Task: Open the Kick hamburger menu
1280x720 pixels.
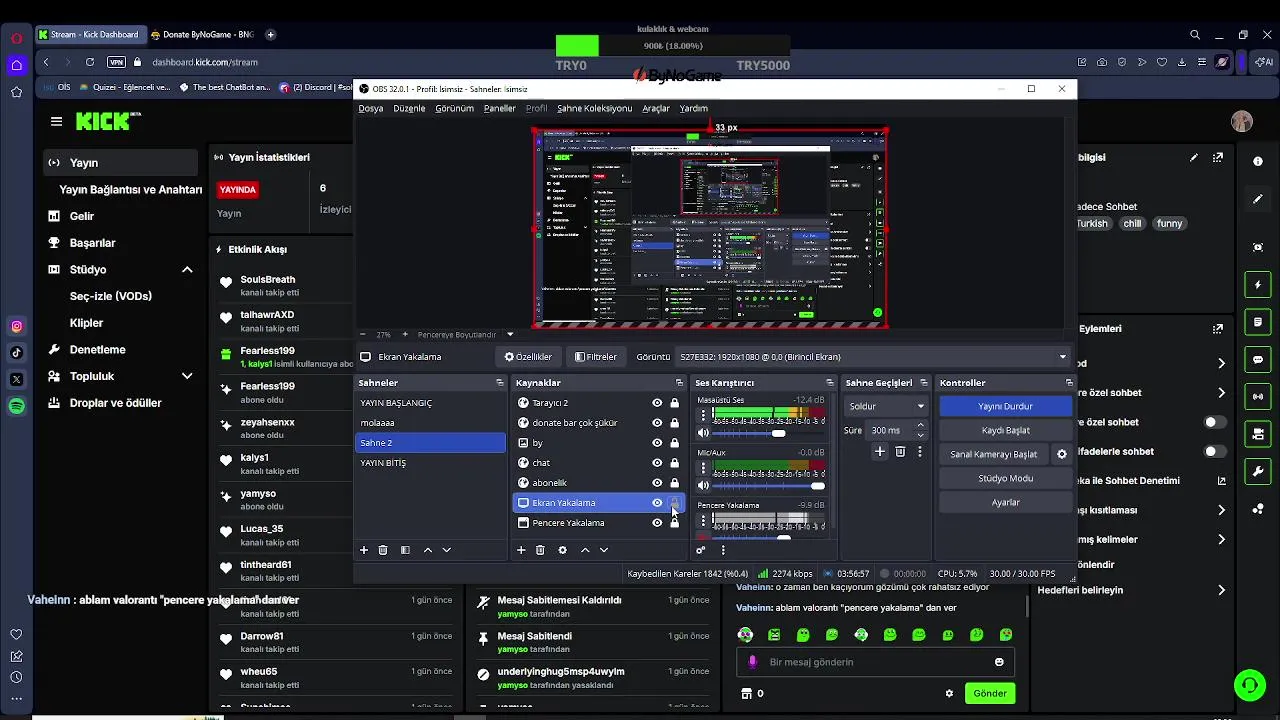Action: pyautogui.click(x=56, y=121)
